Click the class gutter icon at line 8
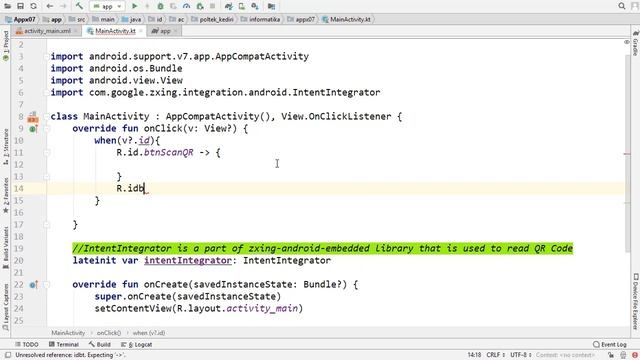The image size is (640, 360). (33, 117)
